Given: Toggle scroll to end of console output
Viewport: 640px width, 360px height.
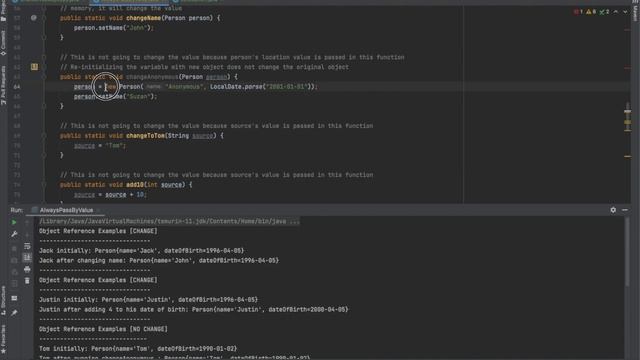Looking at the screenshot, I should pos(27,257).
